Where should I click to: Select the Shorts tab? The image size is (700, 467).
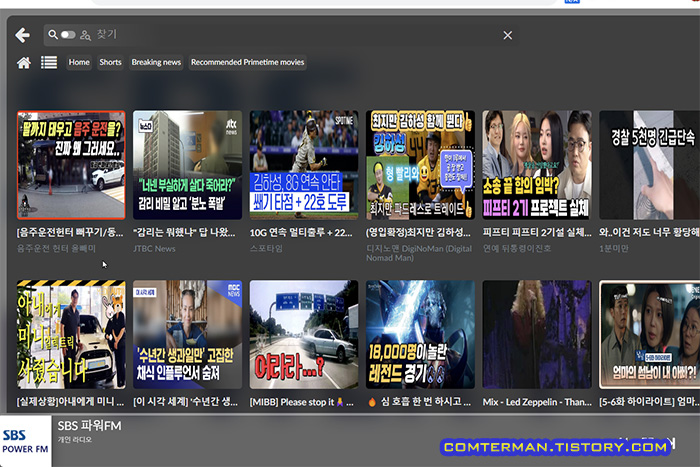110,63
